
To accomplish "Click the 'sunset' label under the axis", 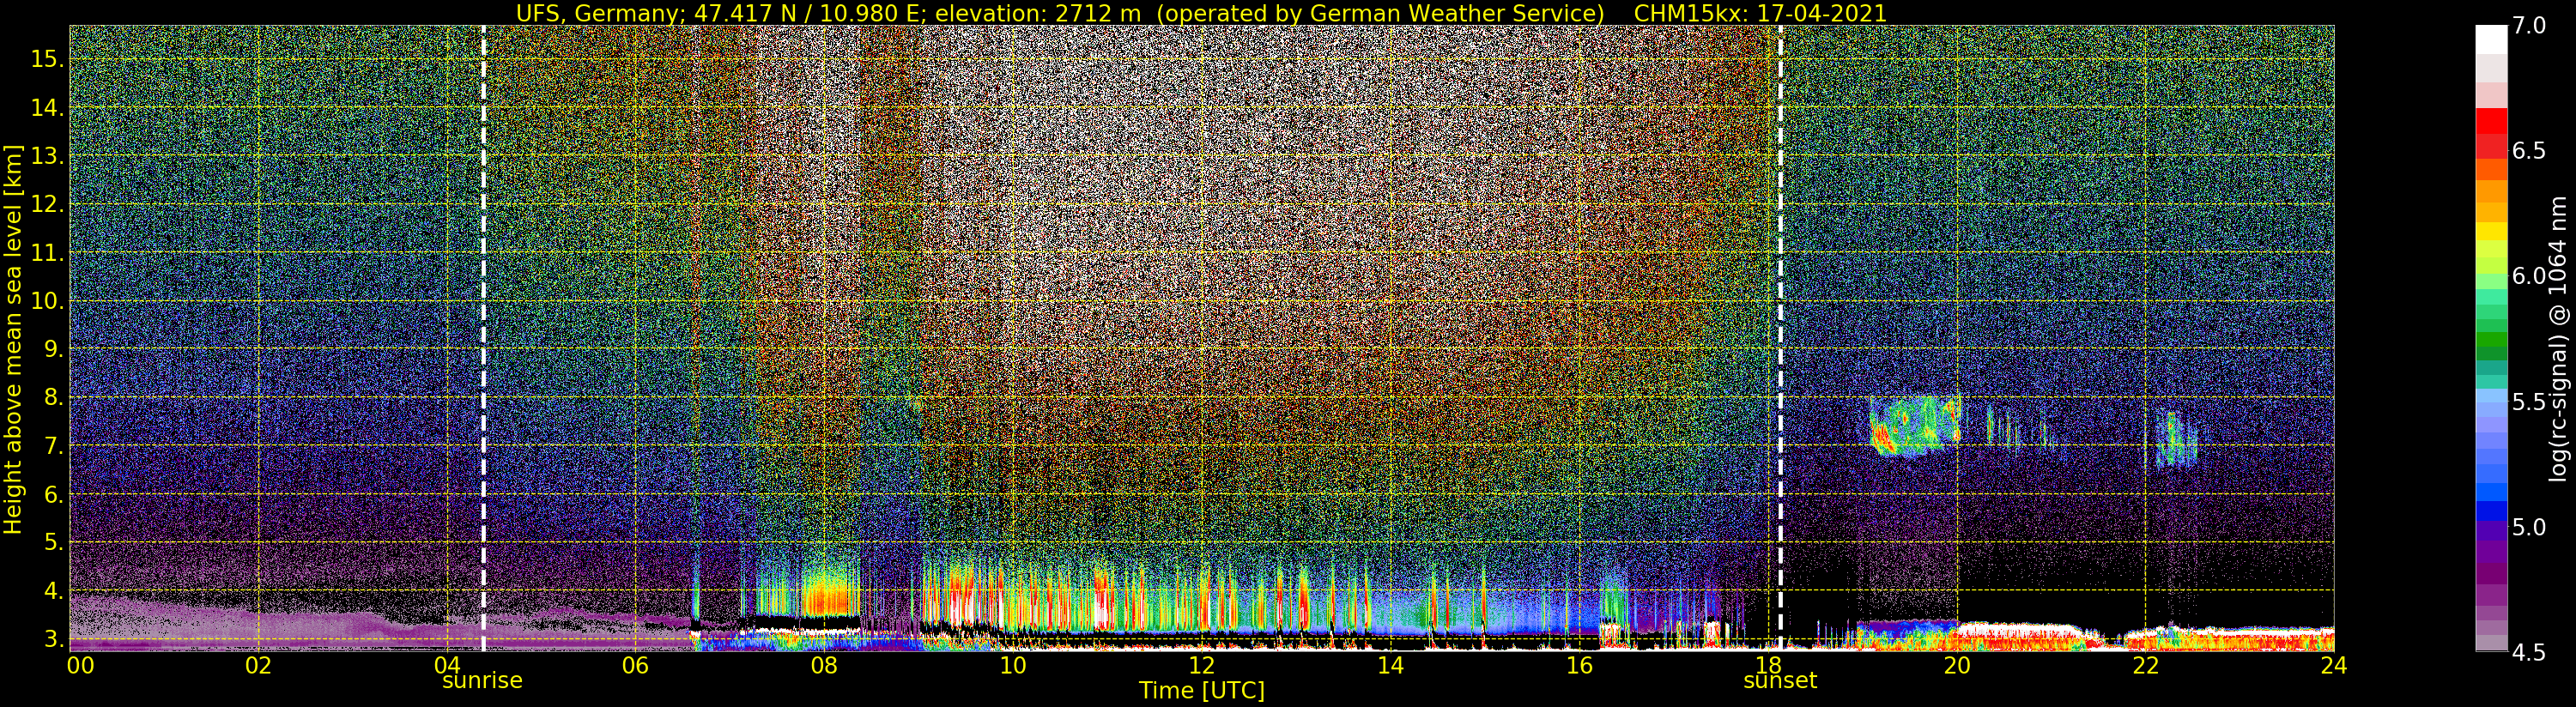I will 1780,681.
